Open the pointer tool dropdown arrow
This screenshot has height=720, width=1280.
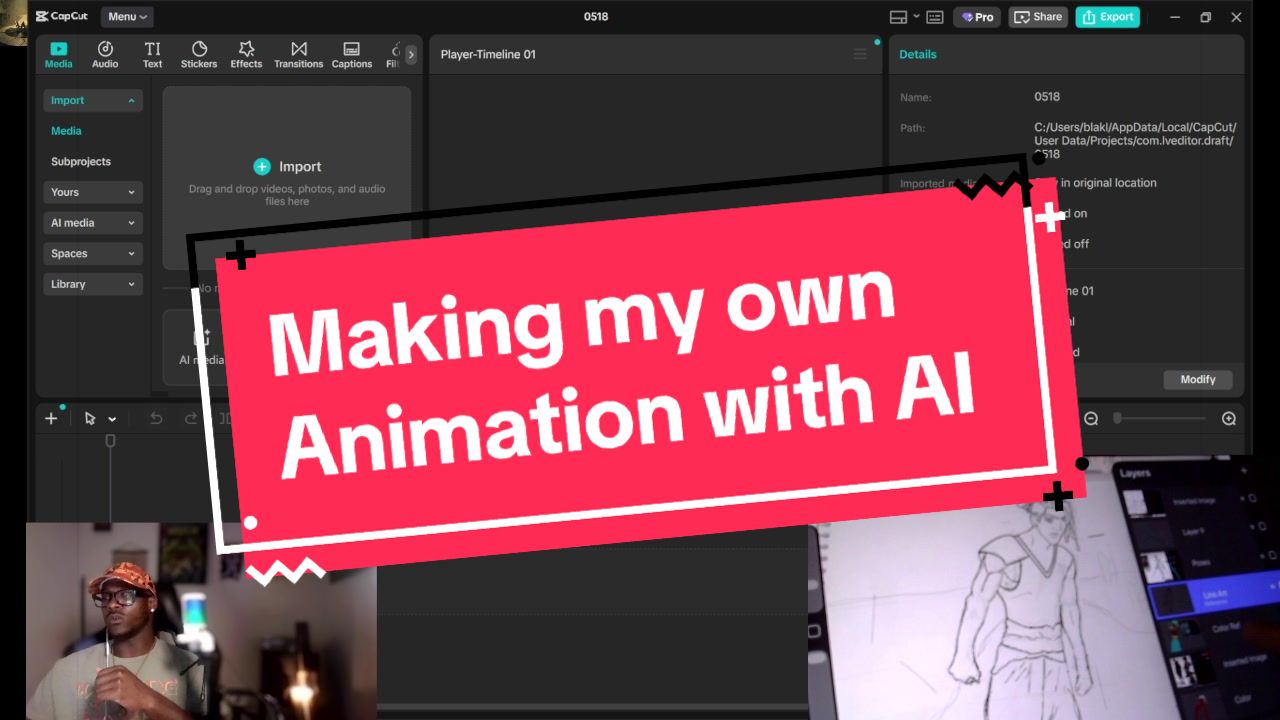tap(112, 420)
